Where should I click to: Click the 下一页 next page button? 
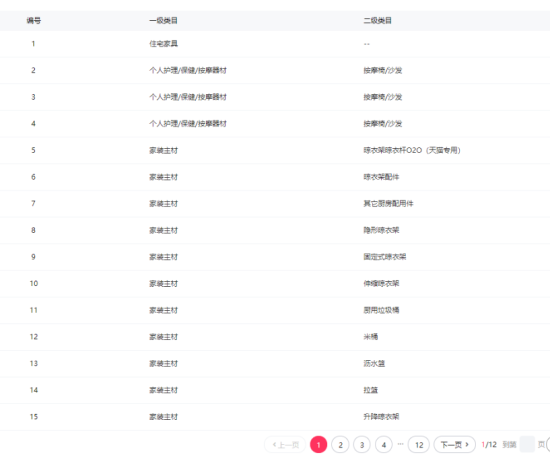pyautogui.click(x=455, y=445)
